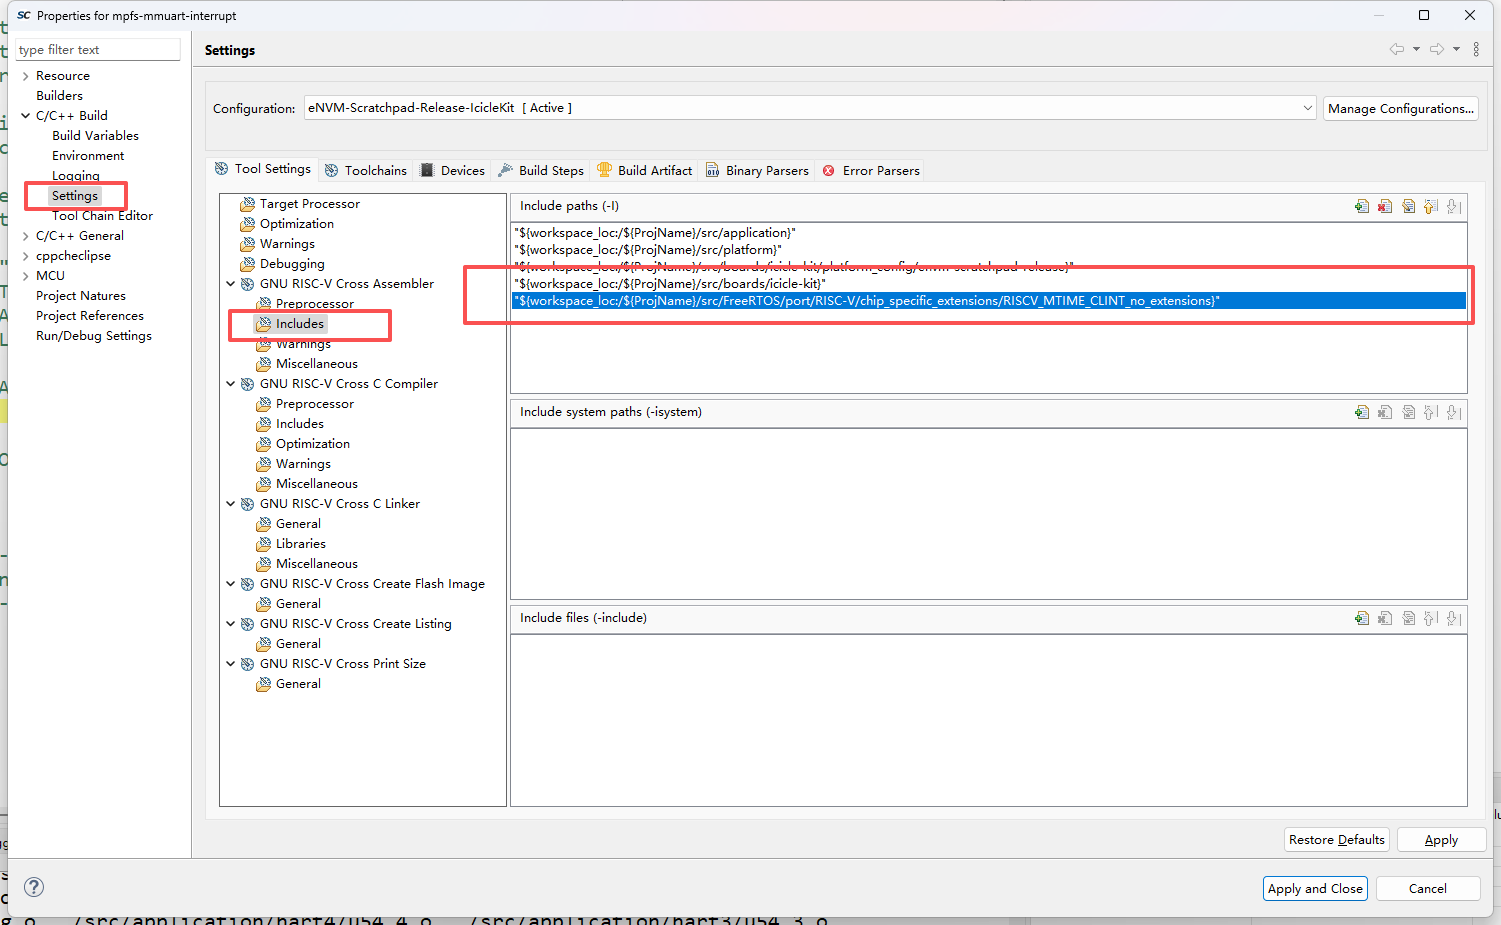Switch to the Build Steps tab
The image size is (1501, 925).
pyautogui.click(x=541, y=171)
